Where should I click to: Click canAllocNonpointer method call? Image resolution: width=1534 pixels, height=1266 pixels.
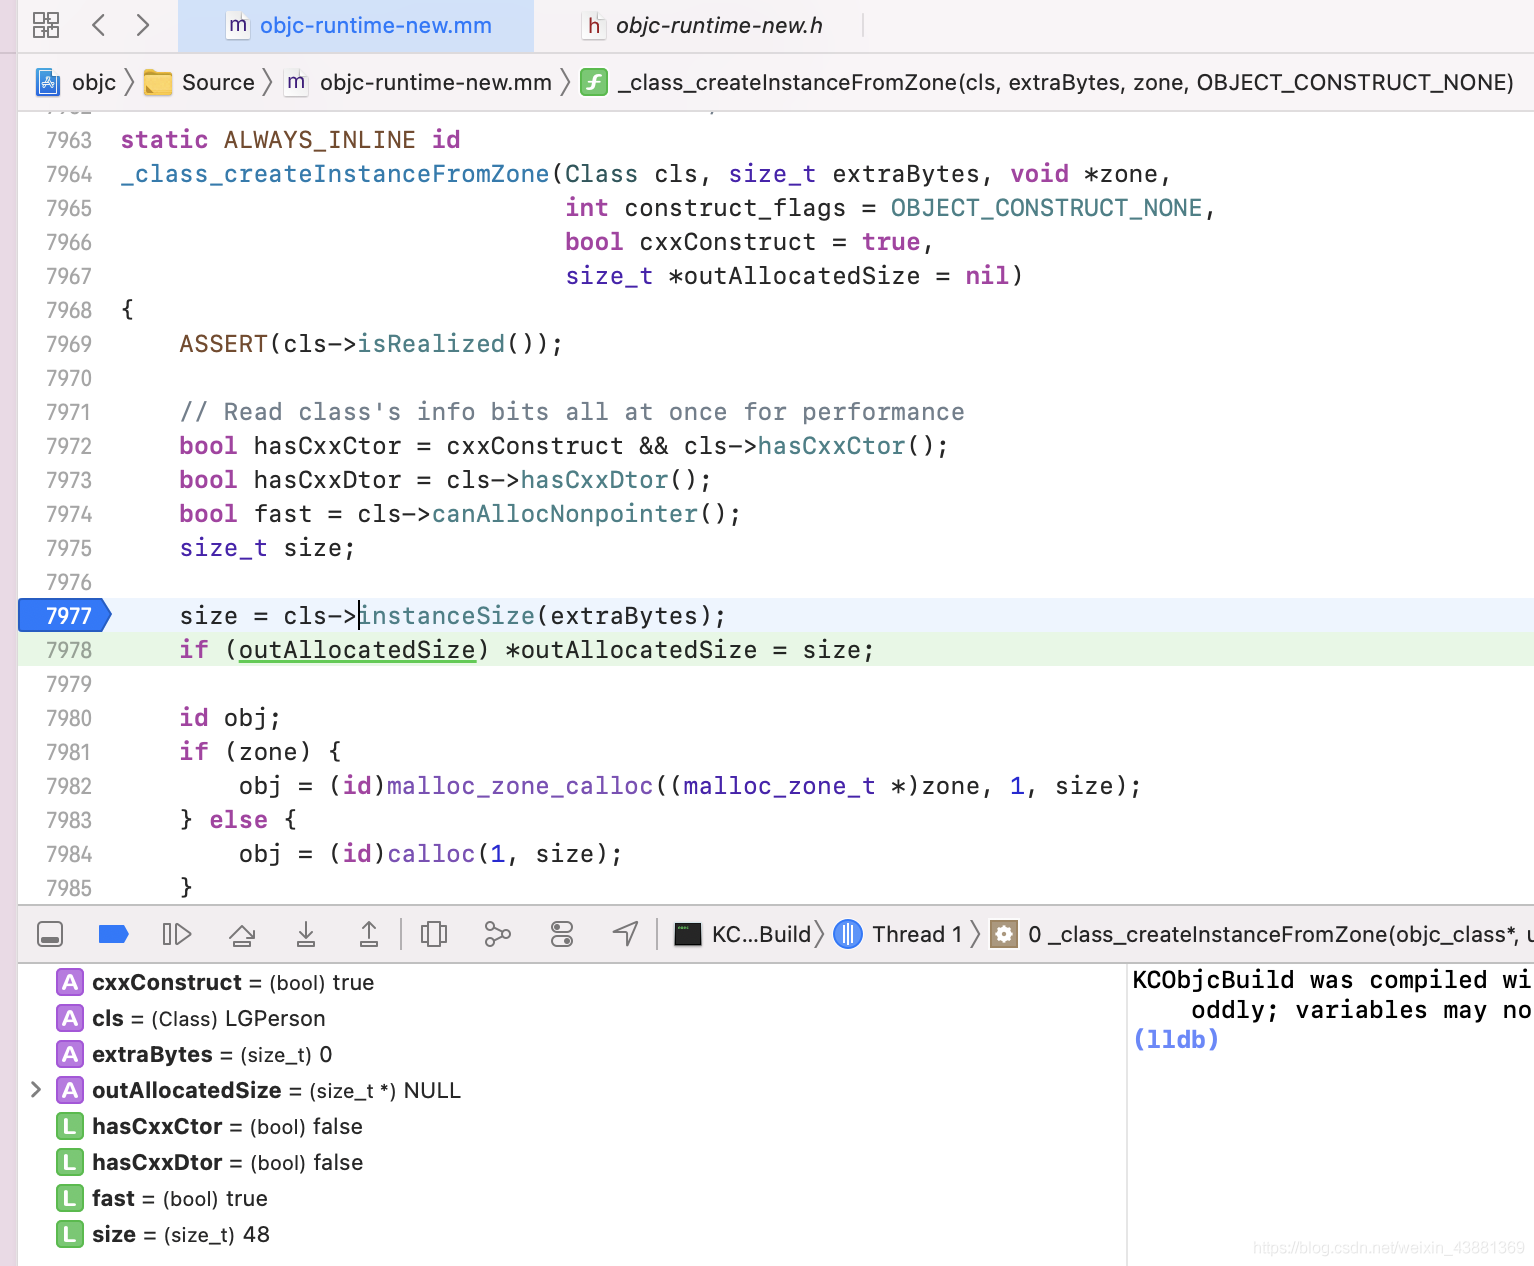(x=565, y=514)
